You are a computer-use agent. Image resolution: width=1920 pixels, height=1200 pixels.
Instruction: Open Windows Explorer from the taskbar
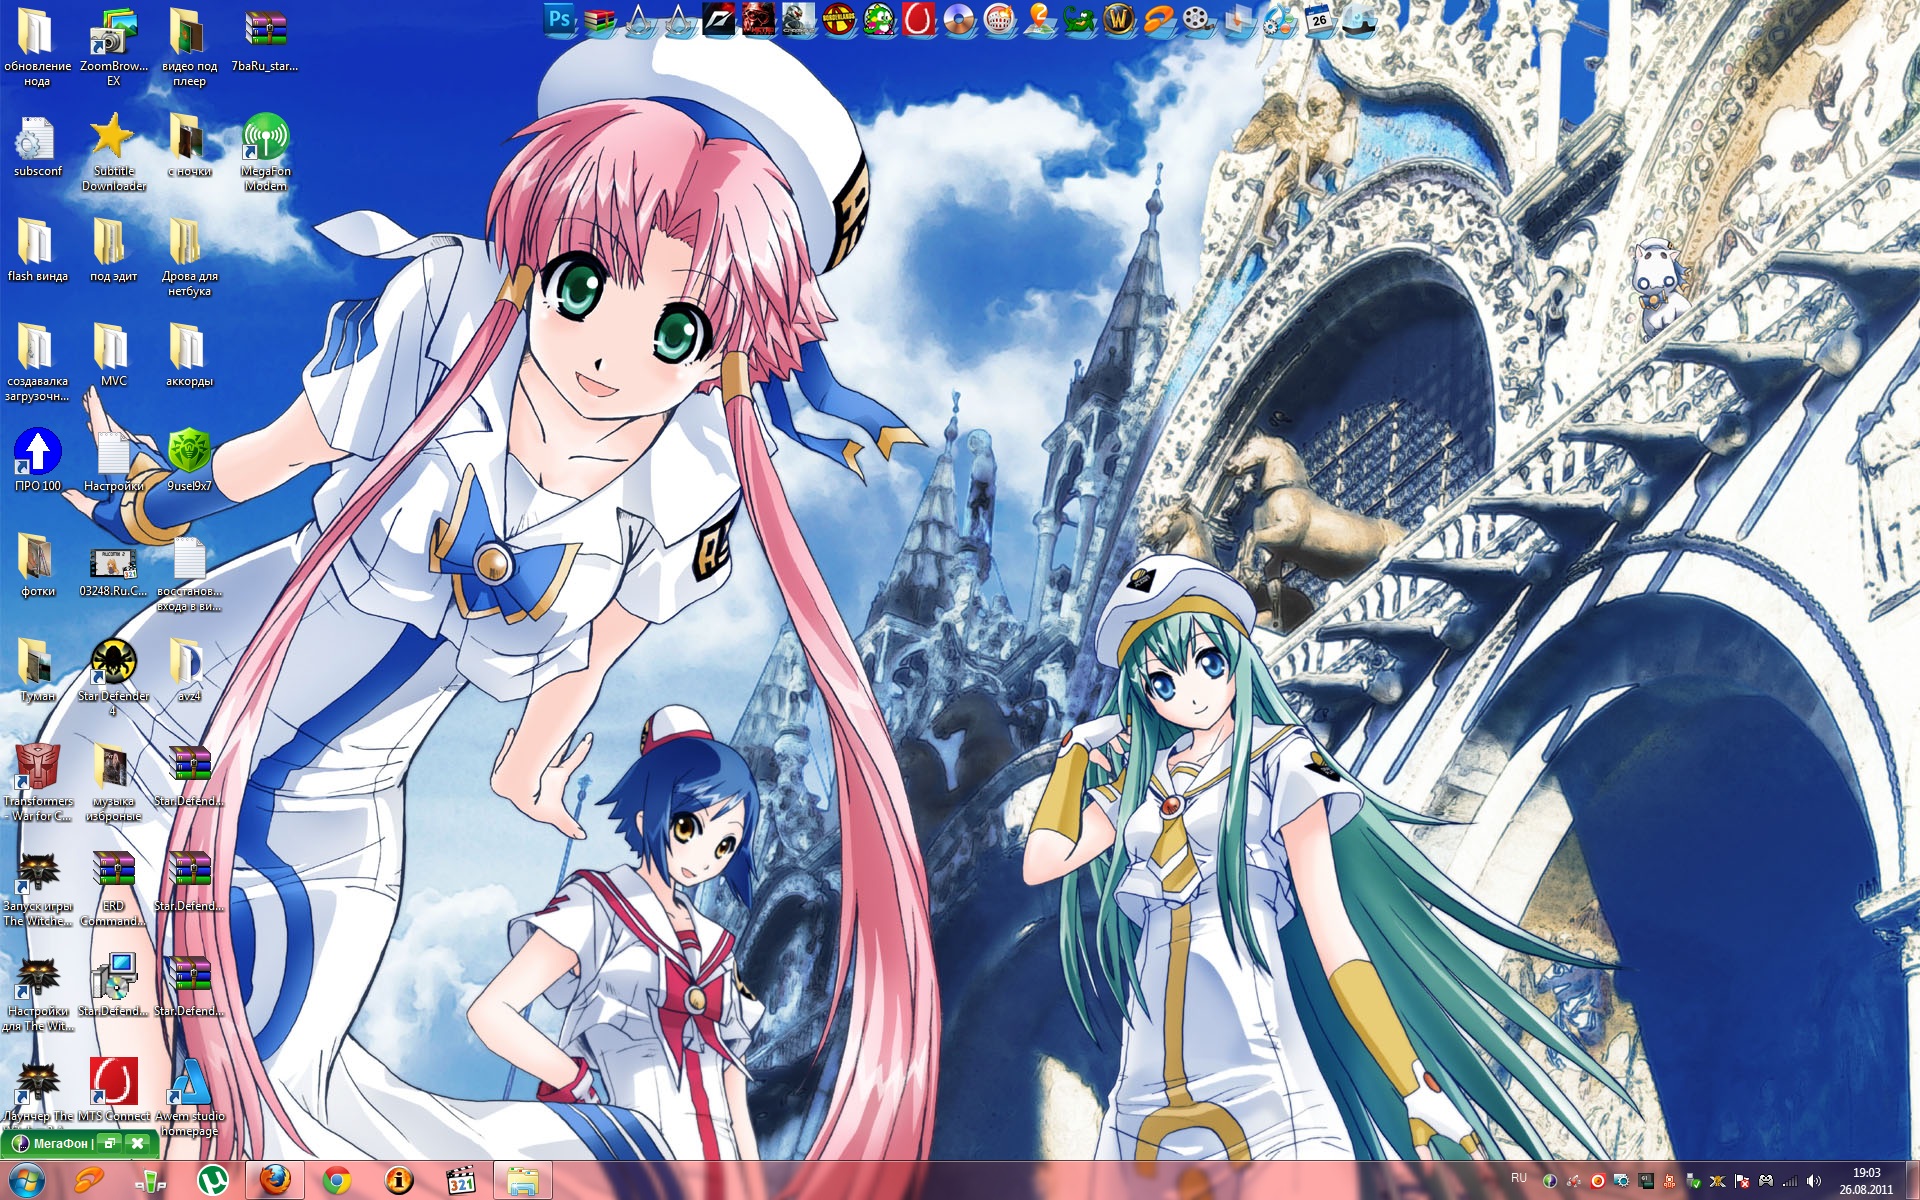coord(523,1181)
